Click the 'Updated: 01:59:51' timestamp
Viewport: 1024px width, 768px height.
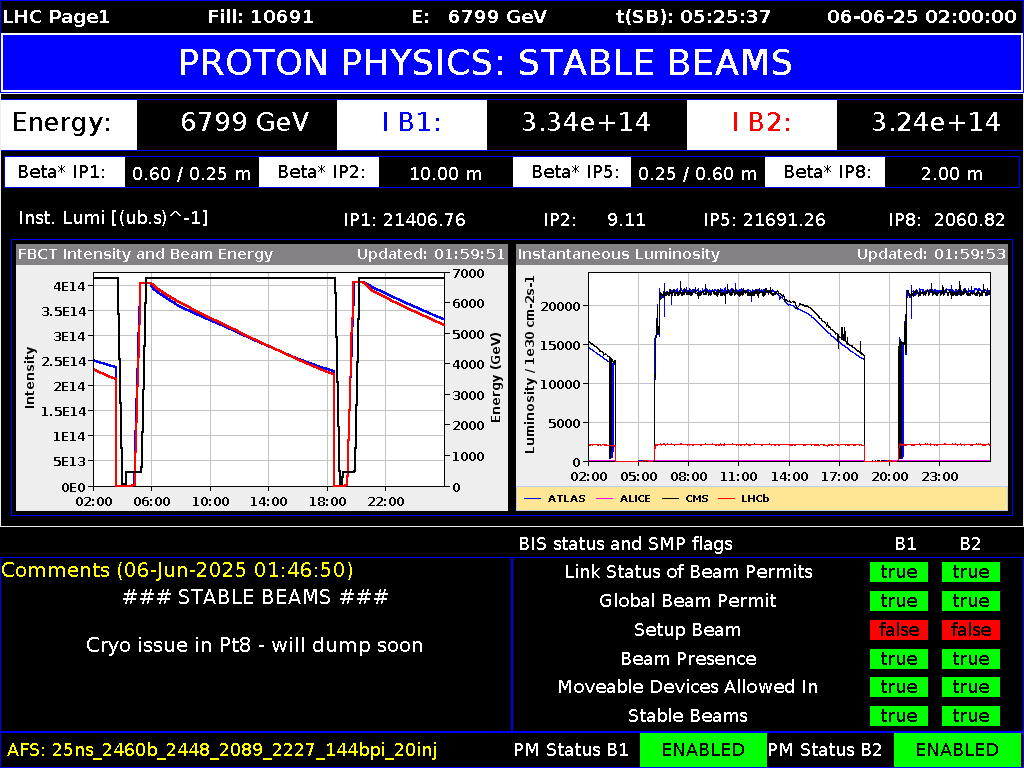(430, 254)
